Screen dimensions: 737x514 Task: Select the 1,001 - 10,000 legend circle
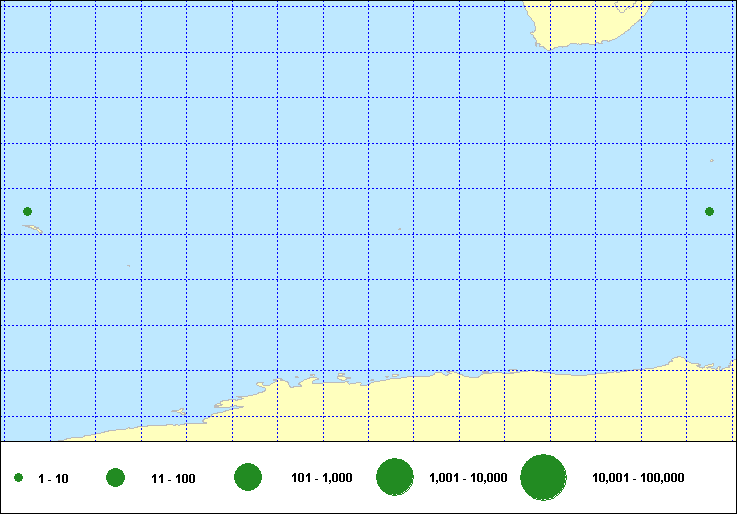pyautogui.click(x=395, y=478)
